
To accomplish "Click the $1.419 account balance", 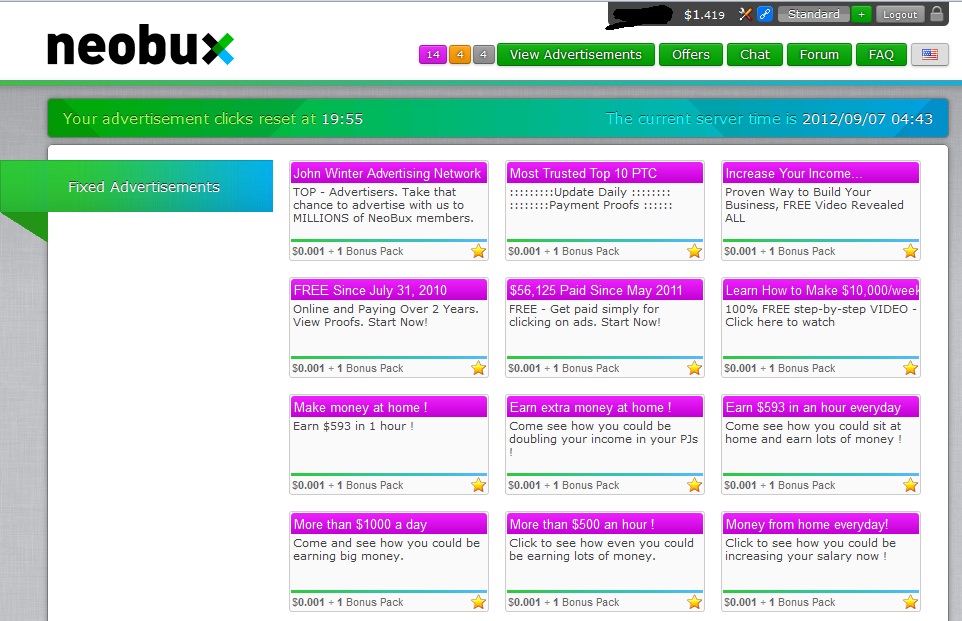I will (704, 15).
